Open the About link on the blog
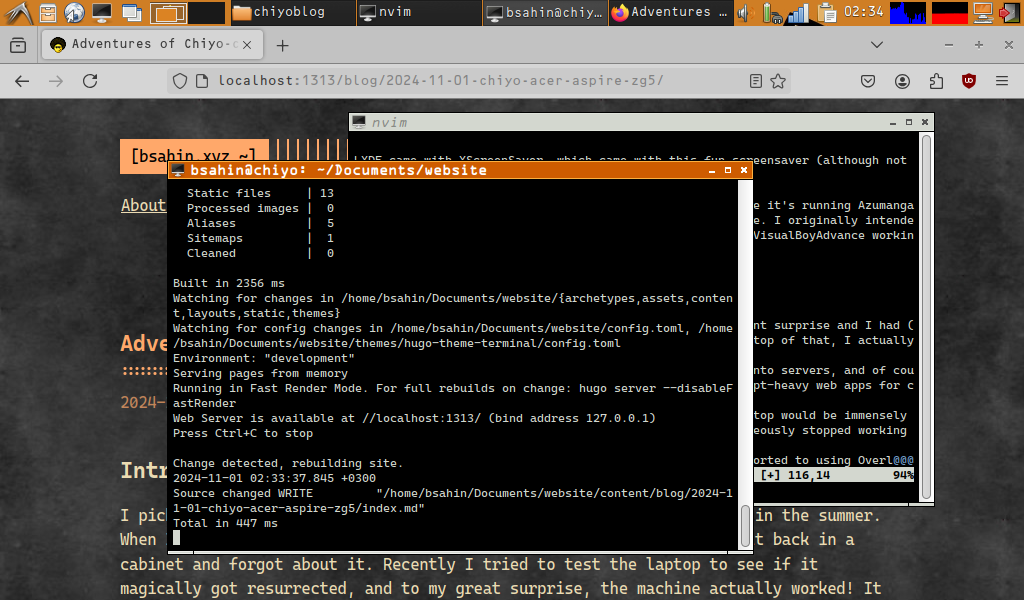This screenshot has height=600, width=1024. 144,205
